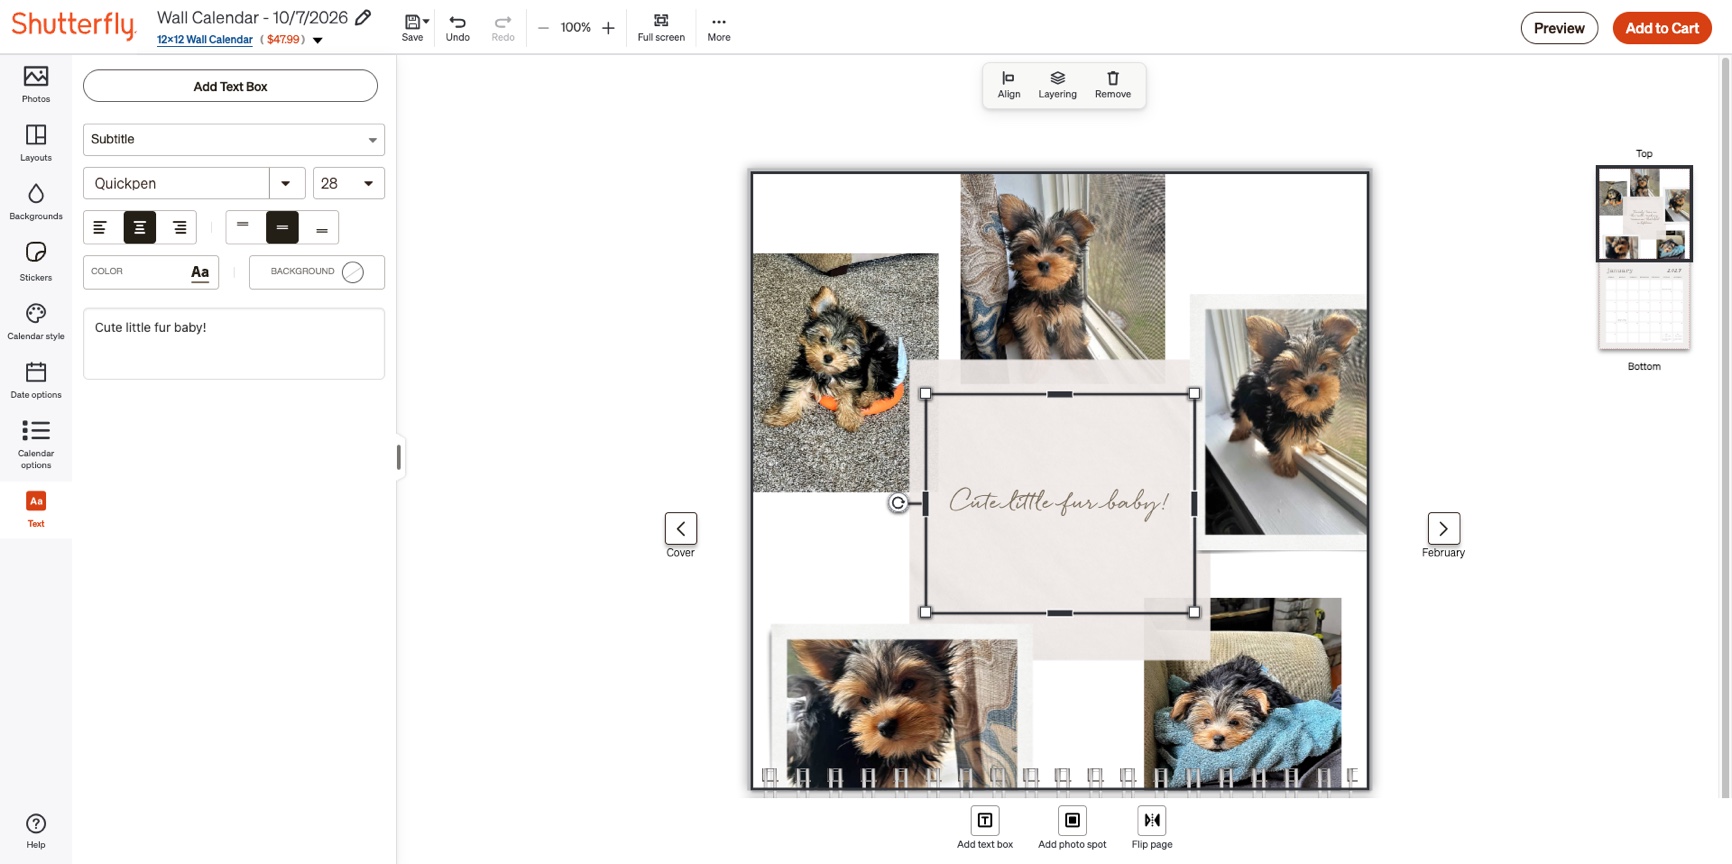Click the Add Text Box button
Image resolution: width=1732 pixels, height=864 pixels.
click(x=230, y=86)
